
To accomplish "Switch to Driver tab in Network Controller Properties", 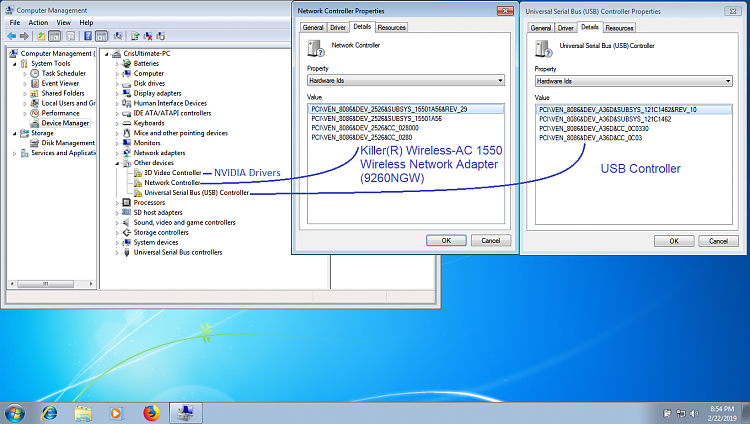I will [x=338, y=28].
